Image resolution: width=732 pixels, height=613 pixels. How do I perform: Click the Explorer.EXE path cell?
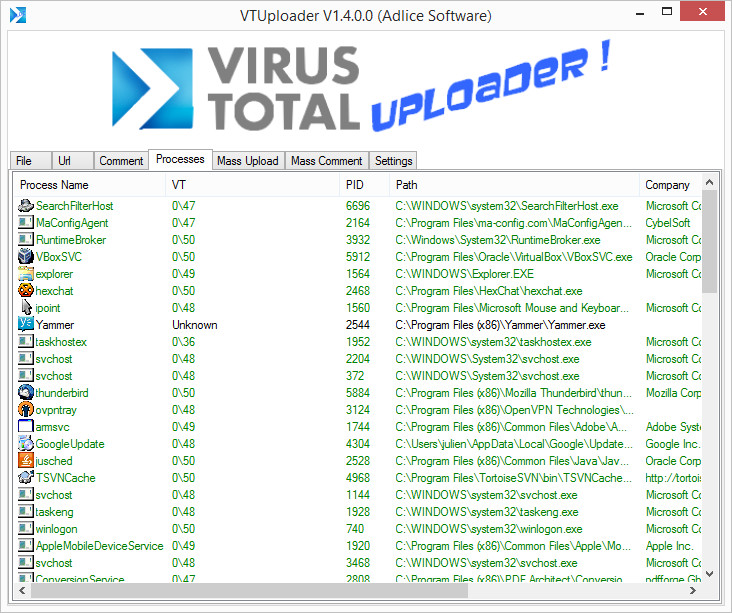[x=465, y=274]
